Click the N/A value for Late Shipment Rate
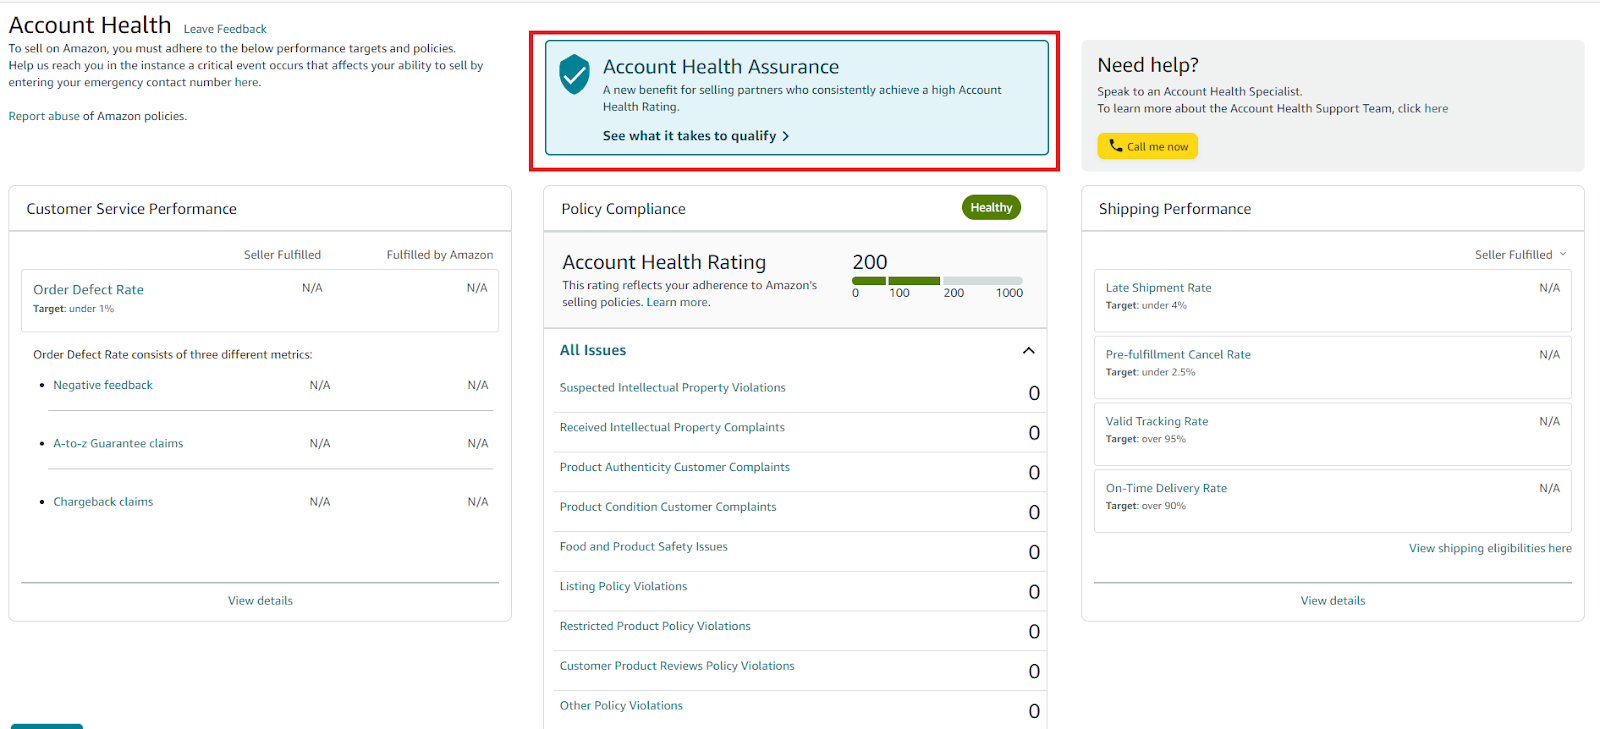The height and width of the screenshot is (729, 1600). click(1549, 288)
